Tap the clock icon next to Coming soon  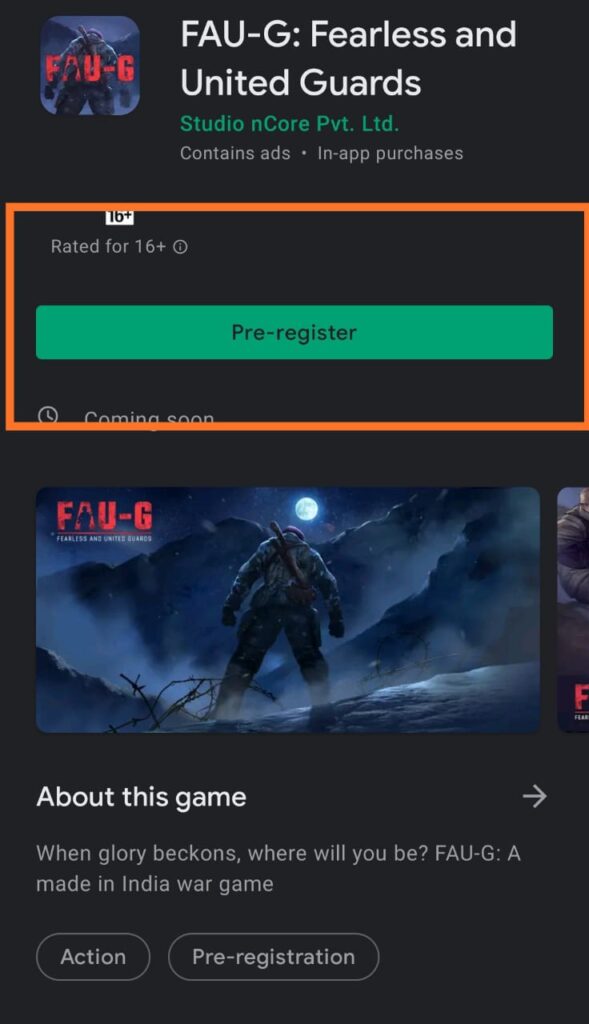tap(48, 415)
